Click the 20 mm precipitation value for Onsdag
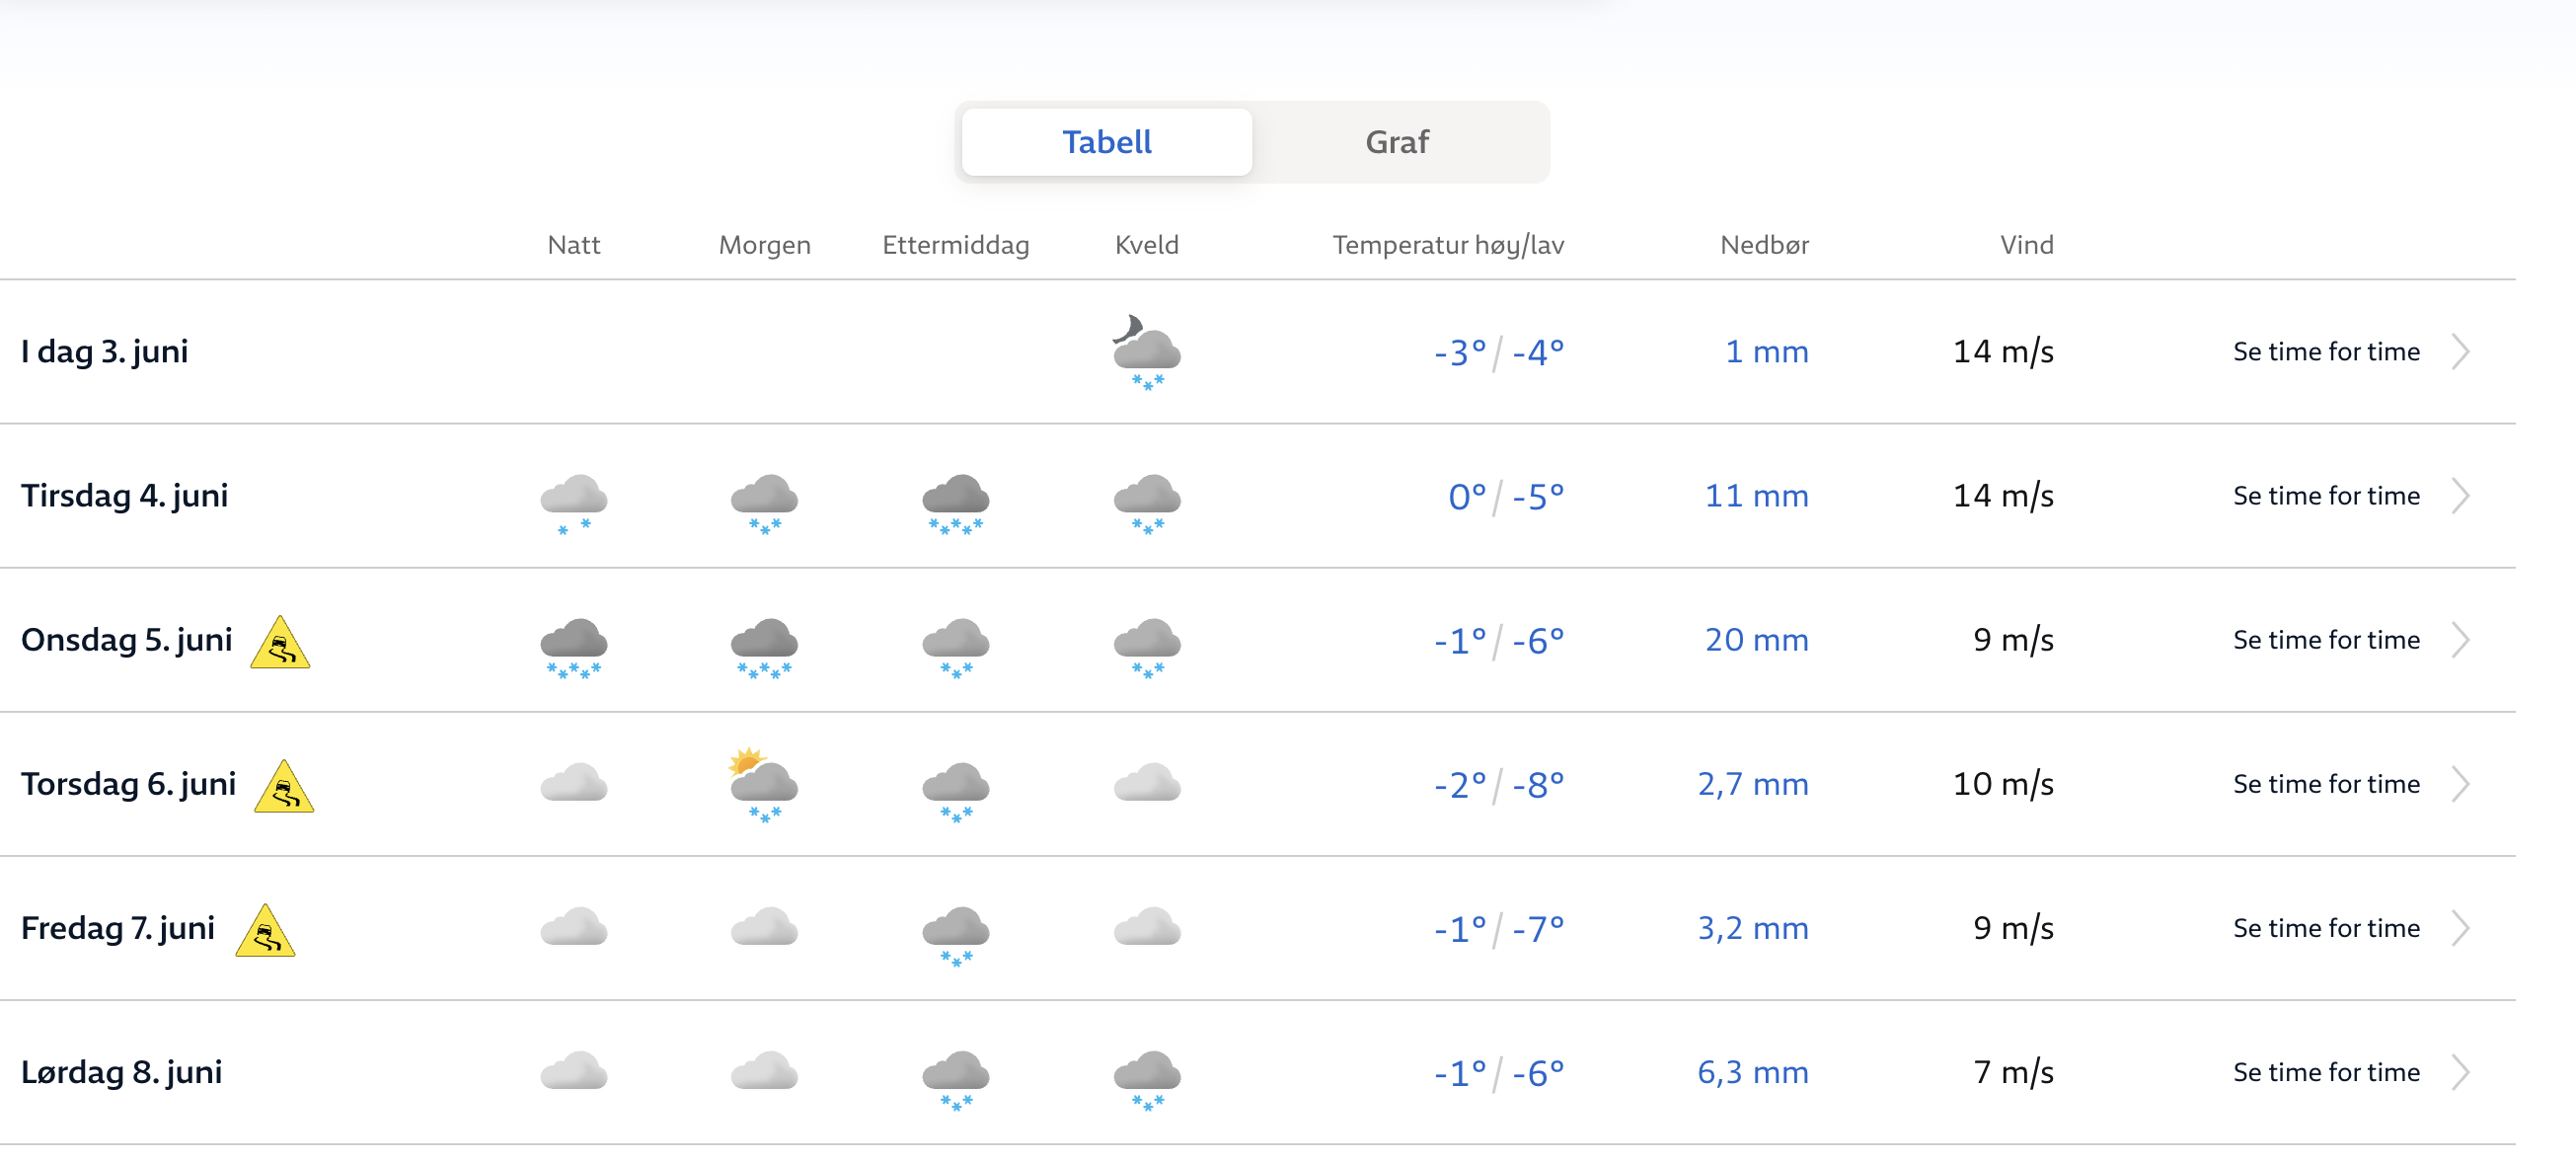This screenshot has width=2576, height=1165. click(1755, 640)
